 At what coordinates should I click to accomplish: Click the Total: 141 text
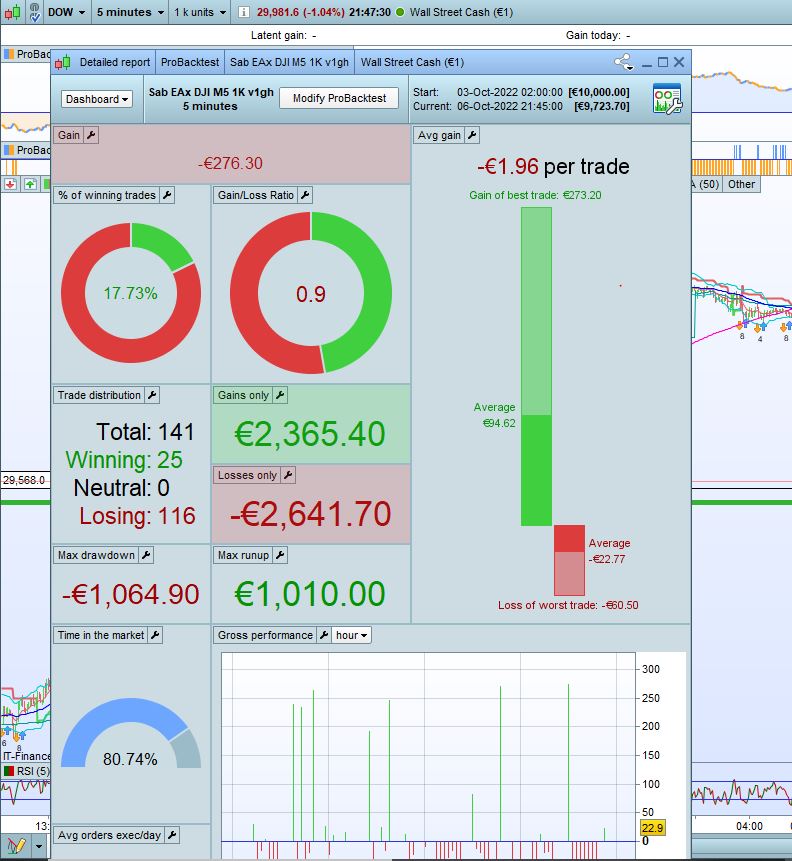[146, 432]
